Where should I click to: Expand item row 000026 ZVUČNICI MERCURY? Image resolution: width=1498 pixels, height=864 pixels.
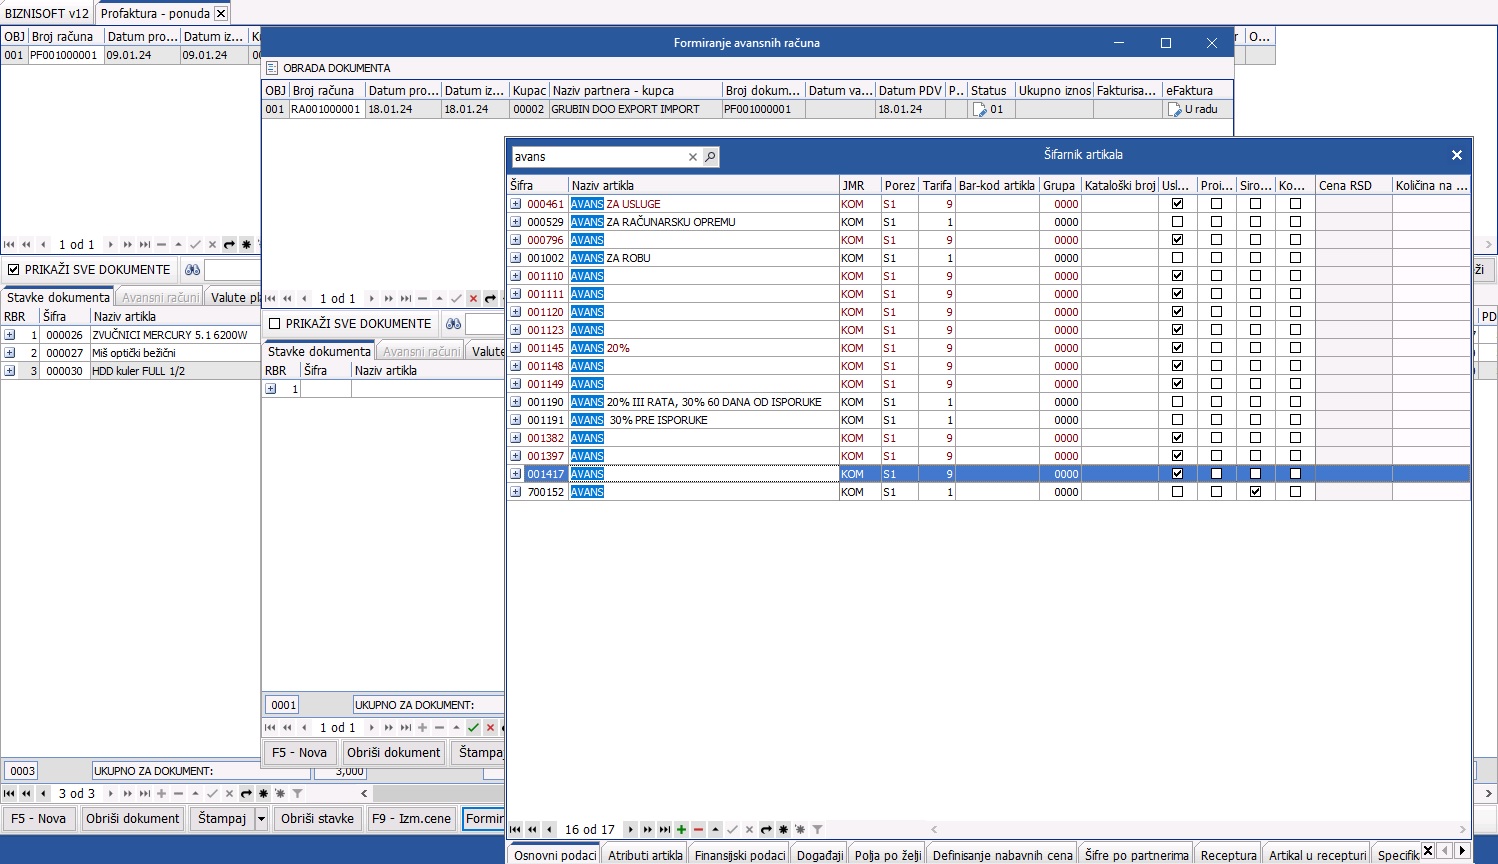10,335
